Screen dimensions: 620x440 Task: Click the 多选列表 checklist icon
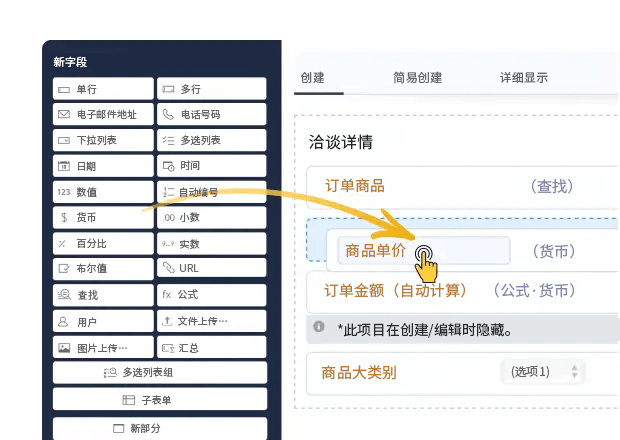pos(168,140)
